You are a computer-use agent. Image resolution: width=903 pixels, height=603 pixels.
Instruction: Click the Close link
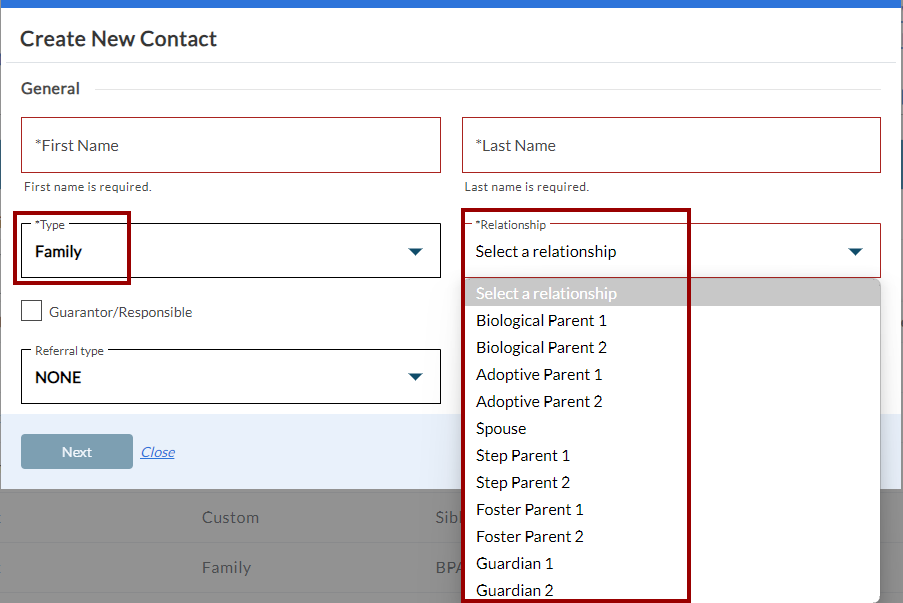158,452
